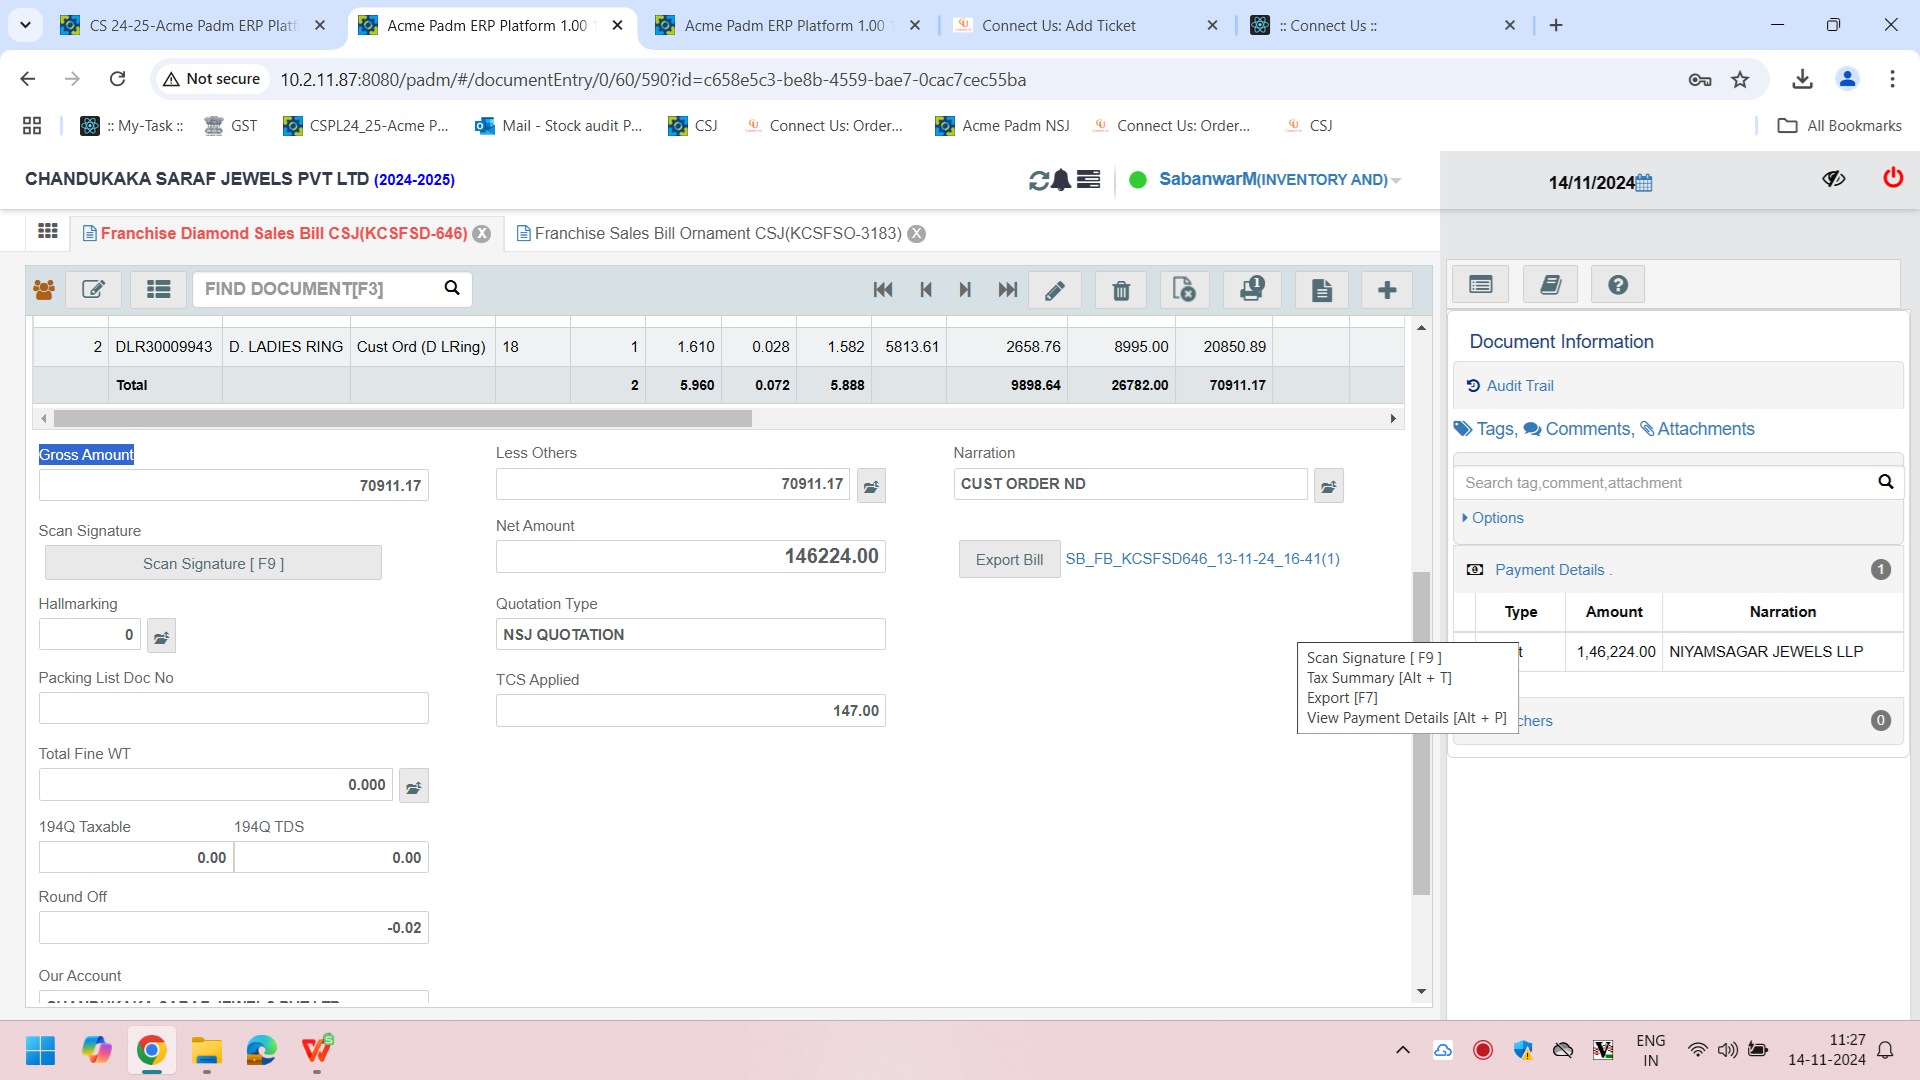Go to previous document record
Viewport: 1920px width, 1080px height.
tap(926, 290)
